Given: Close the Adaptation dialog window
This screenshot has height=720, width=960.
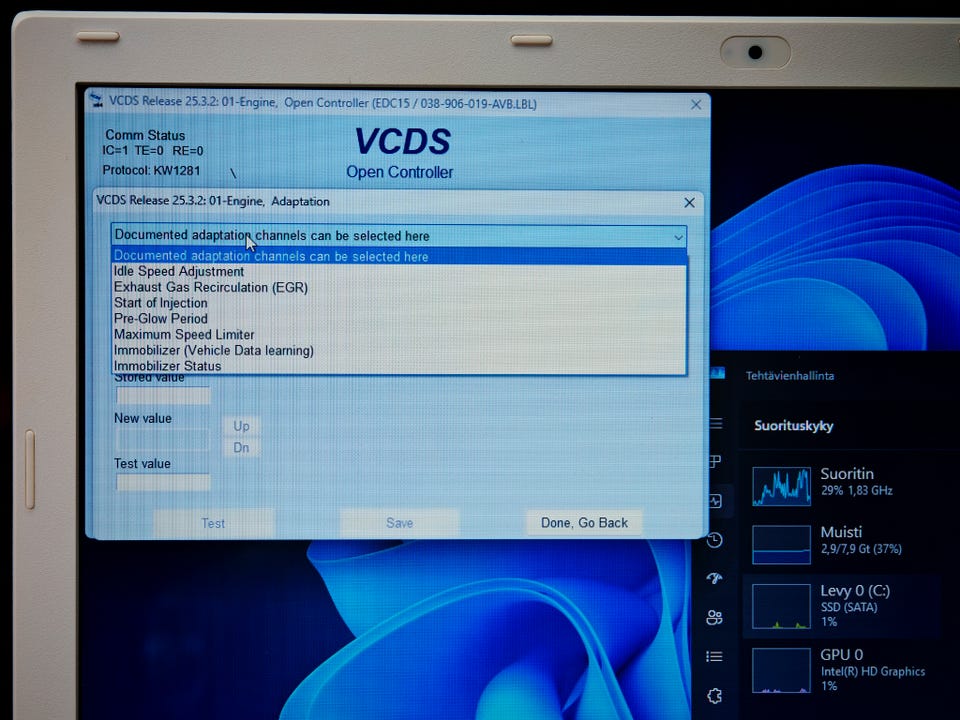Looking at the screenshot, I should [x=689, y=203].
